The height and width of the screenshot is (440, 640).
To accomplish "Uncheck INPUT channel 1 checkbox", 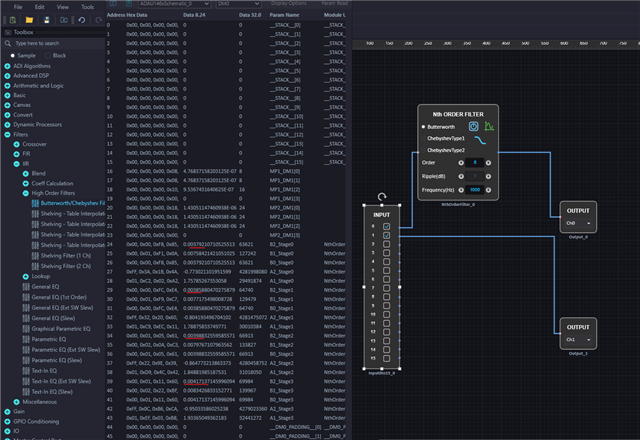I will (387, 236).
